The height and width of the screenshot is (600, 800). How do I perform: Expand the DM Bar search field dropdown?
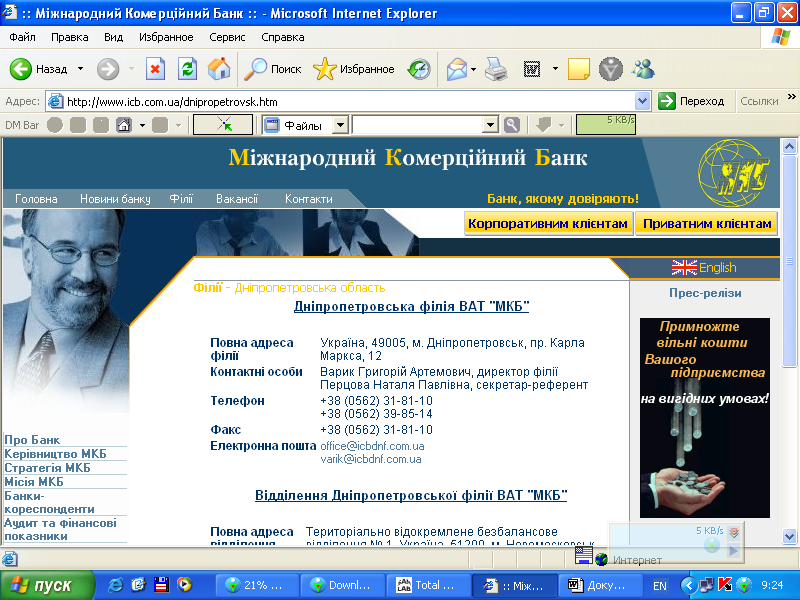point(490,124)
